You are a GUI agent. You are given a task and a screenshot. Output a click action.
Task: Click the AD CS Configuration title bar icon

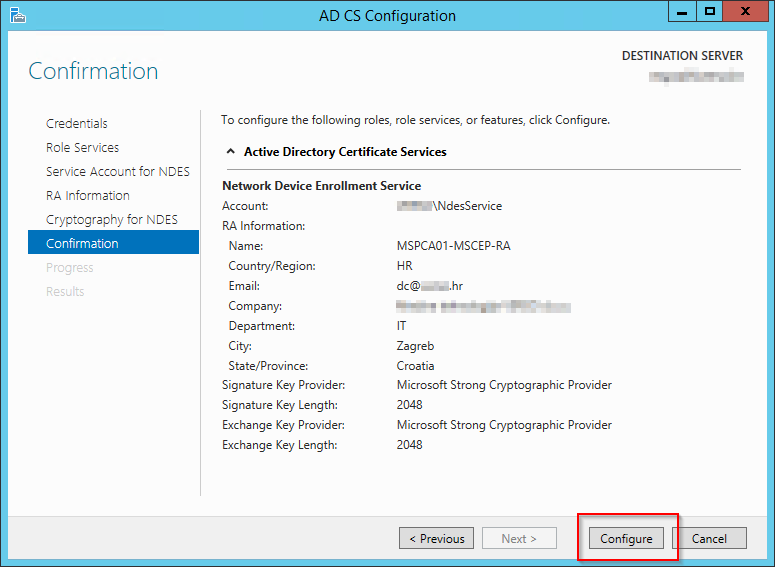coord(17,15)
